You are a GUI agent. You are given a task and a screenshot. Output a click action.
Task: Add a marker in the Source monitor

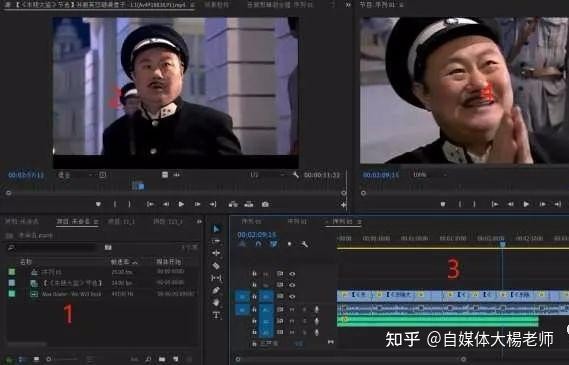point(98,204)
